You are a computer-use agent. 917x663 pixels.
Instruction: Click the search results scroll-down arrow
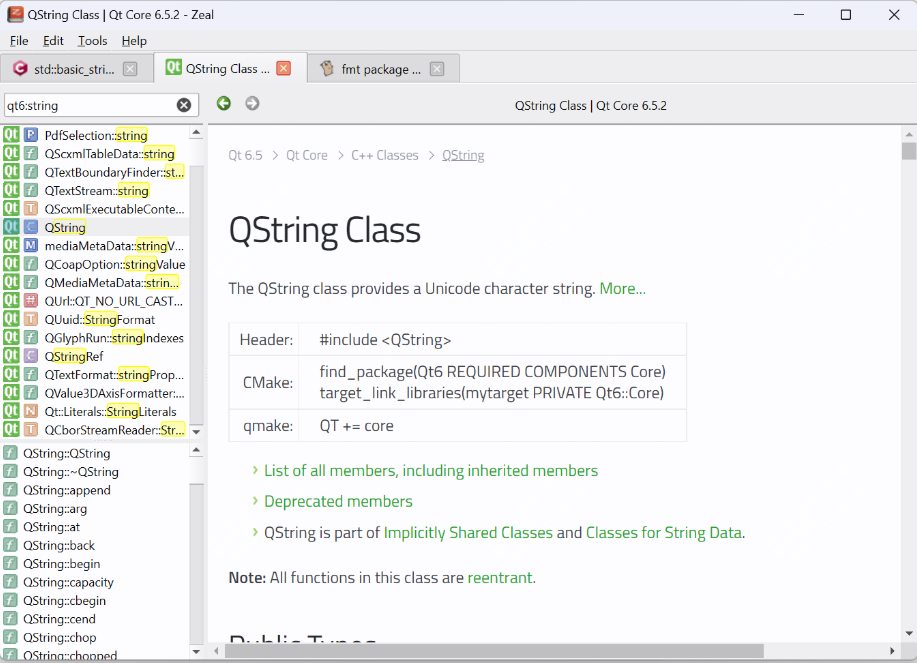[196, 431]
